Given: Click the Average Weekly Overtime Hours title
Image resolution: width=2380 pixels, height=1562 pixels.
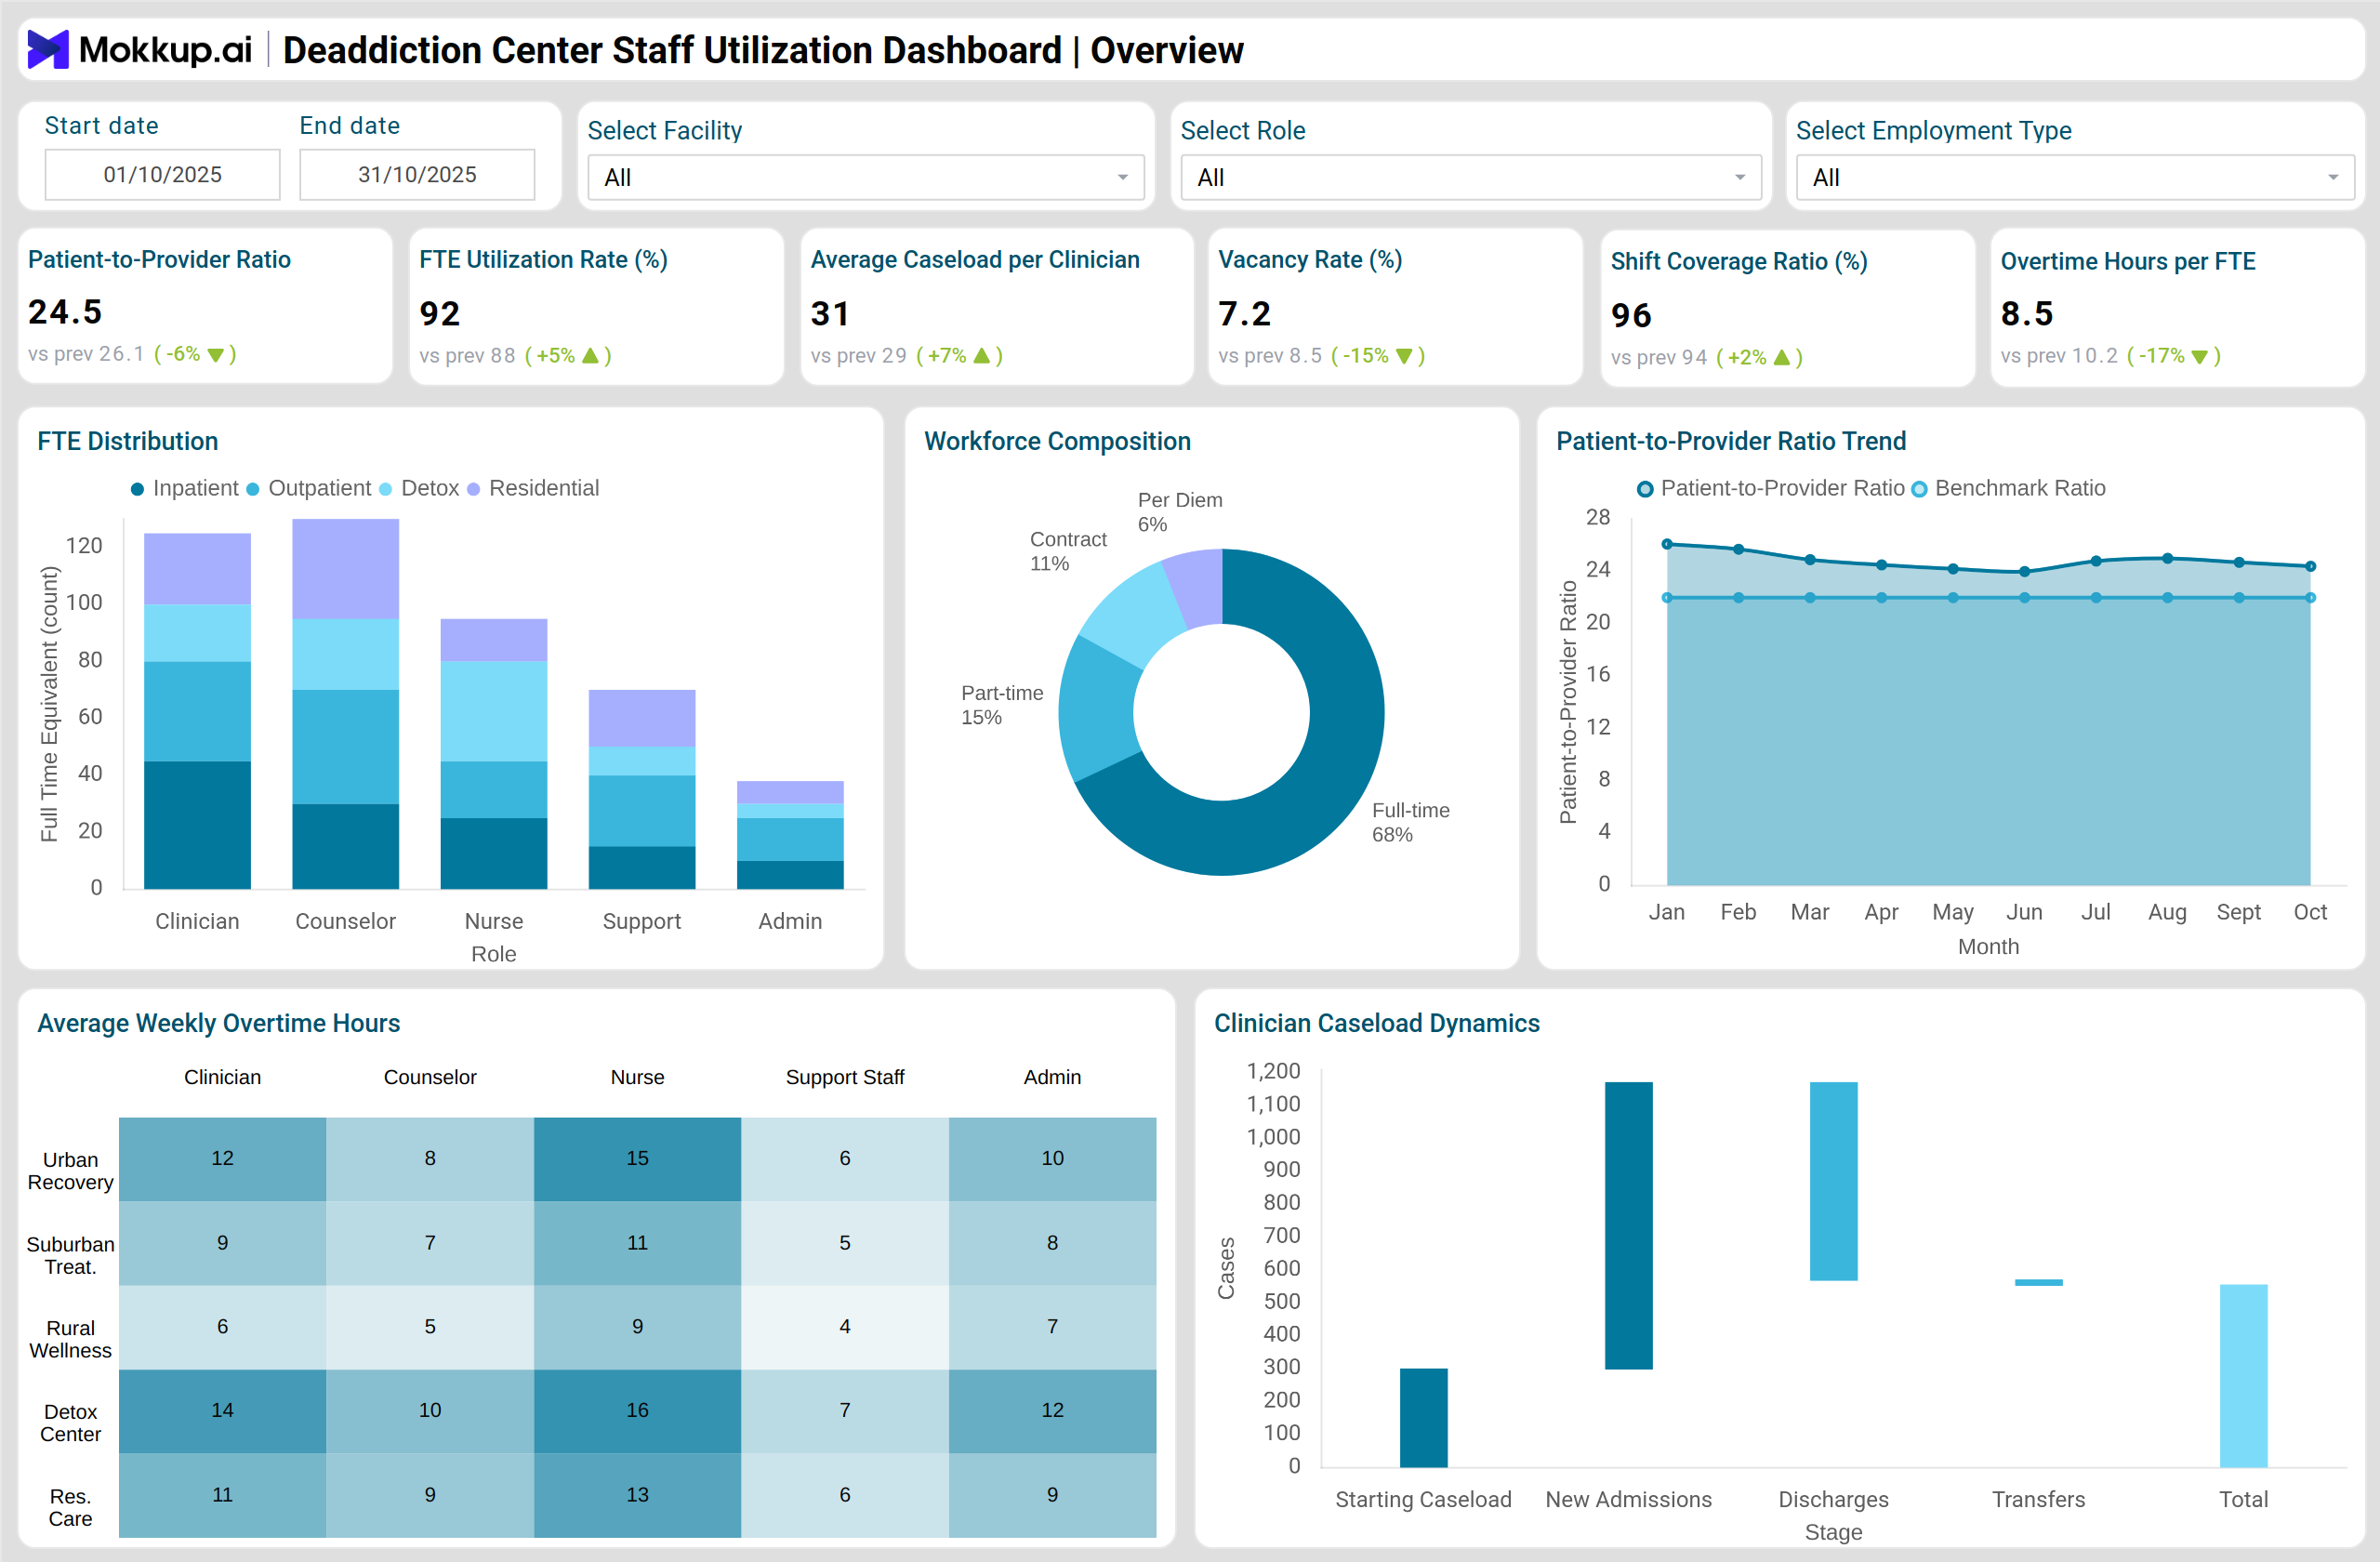Looking at the screenshot, I should pyautogui.click(x=218, y=1023).
